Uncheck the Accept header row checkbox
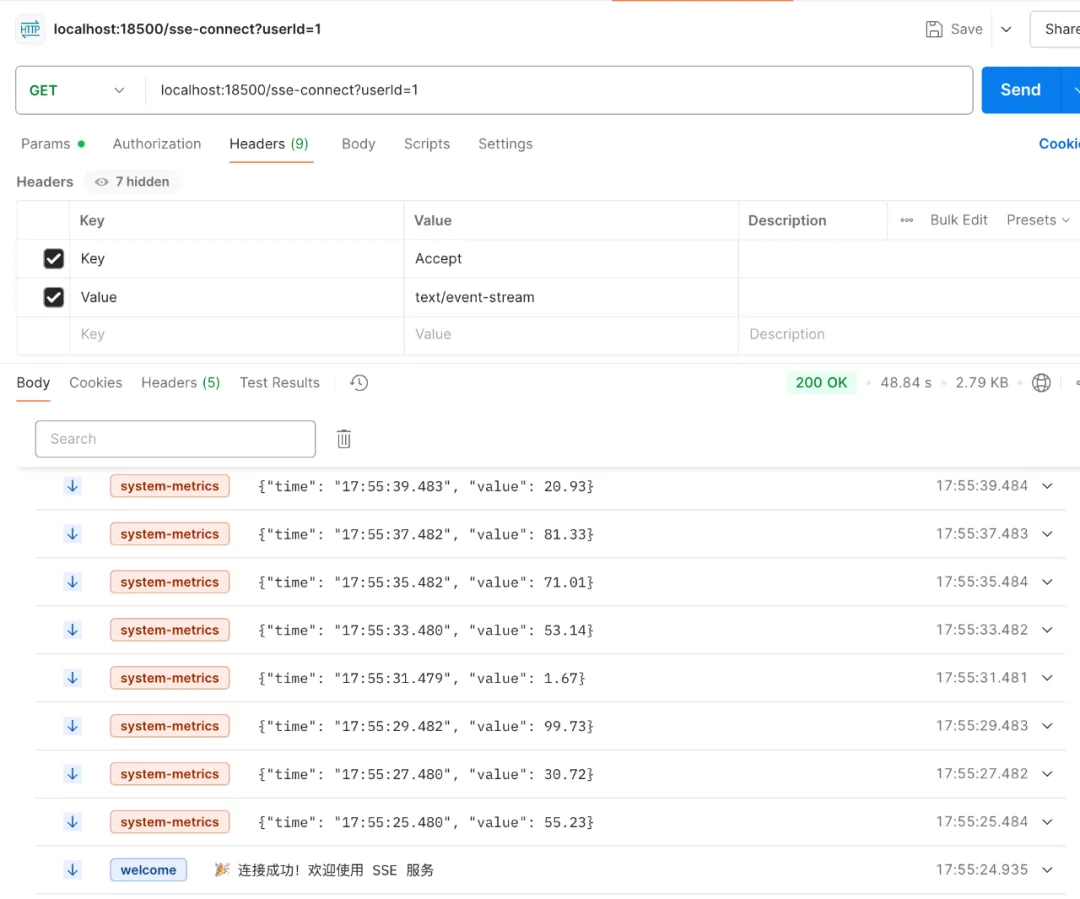The image size is (1080, 899). tap(54, 259)
